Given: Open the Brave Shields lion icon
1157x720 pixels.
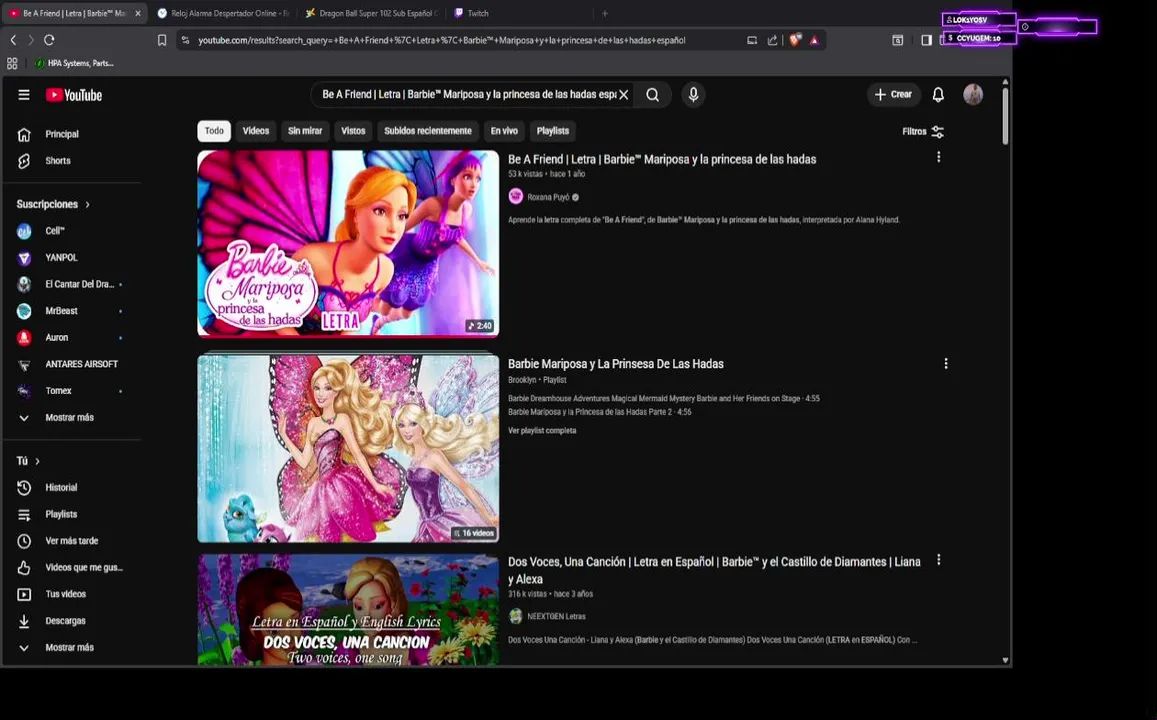Looking at the screenshot, I should (795, 41).
